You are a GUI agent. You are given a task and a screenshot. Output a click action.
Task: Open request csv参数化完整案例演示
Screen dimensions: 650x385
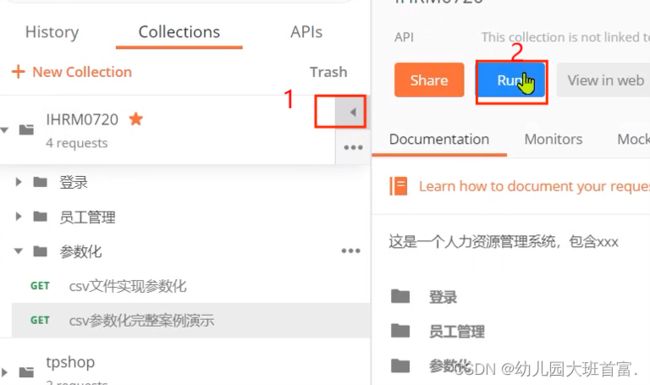(x=142, y=320)
